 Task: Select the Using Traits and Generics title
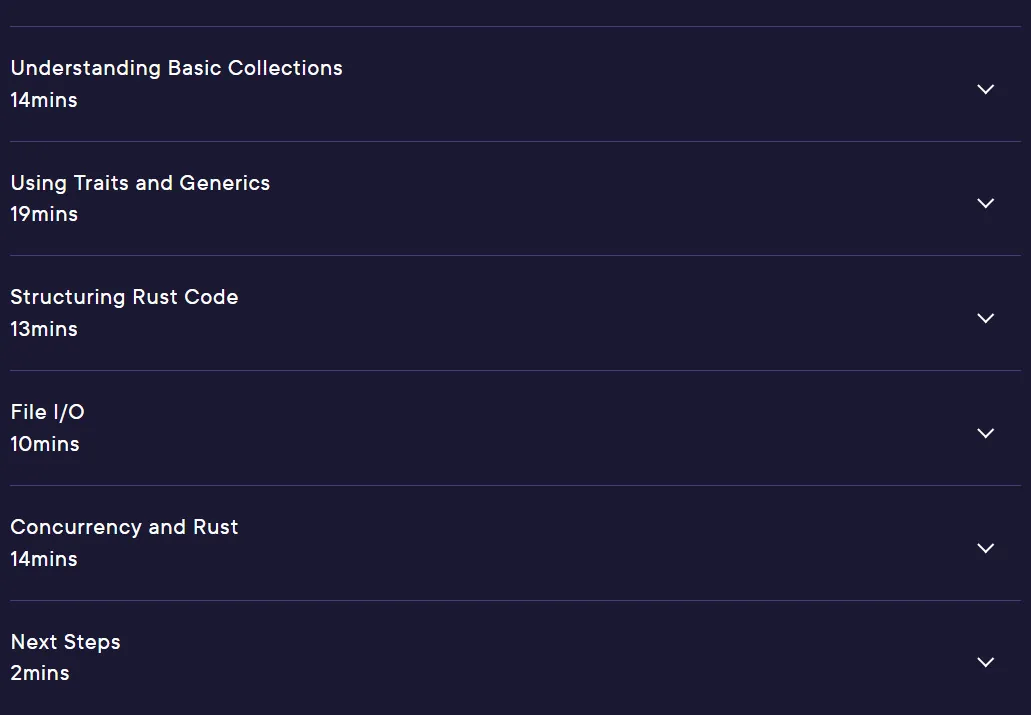click(x=140, y=183)
